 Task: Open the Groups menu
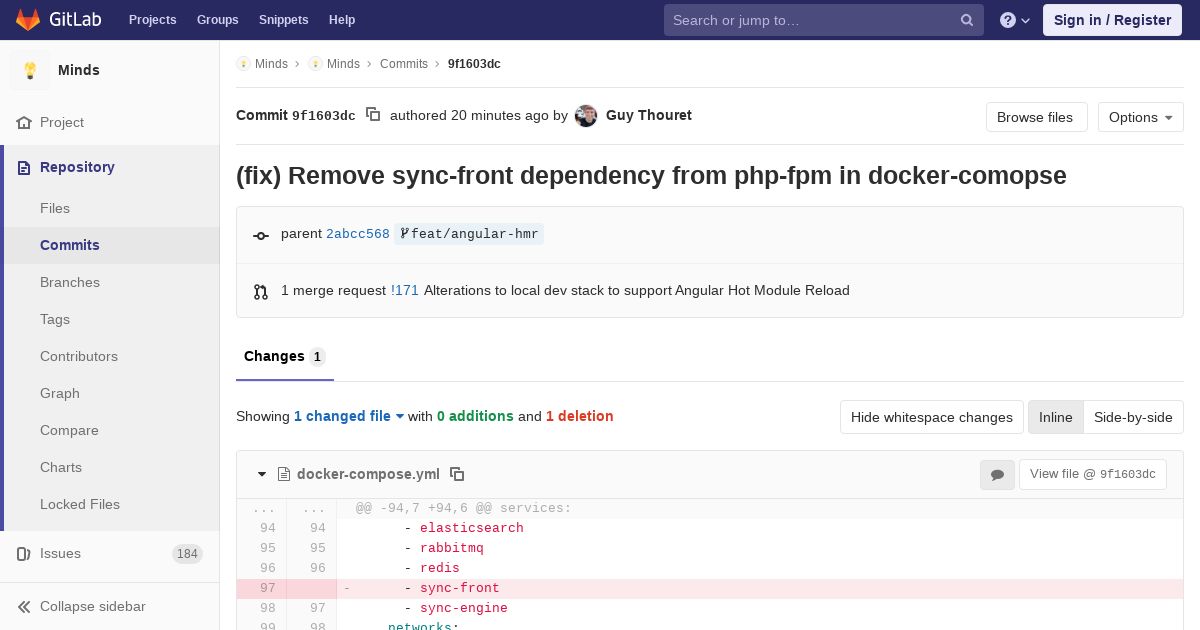tap(217, 19)
